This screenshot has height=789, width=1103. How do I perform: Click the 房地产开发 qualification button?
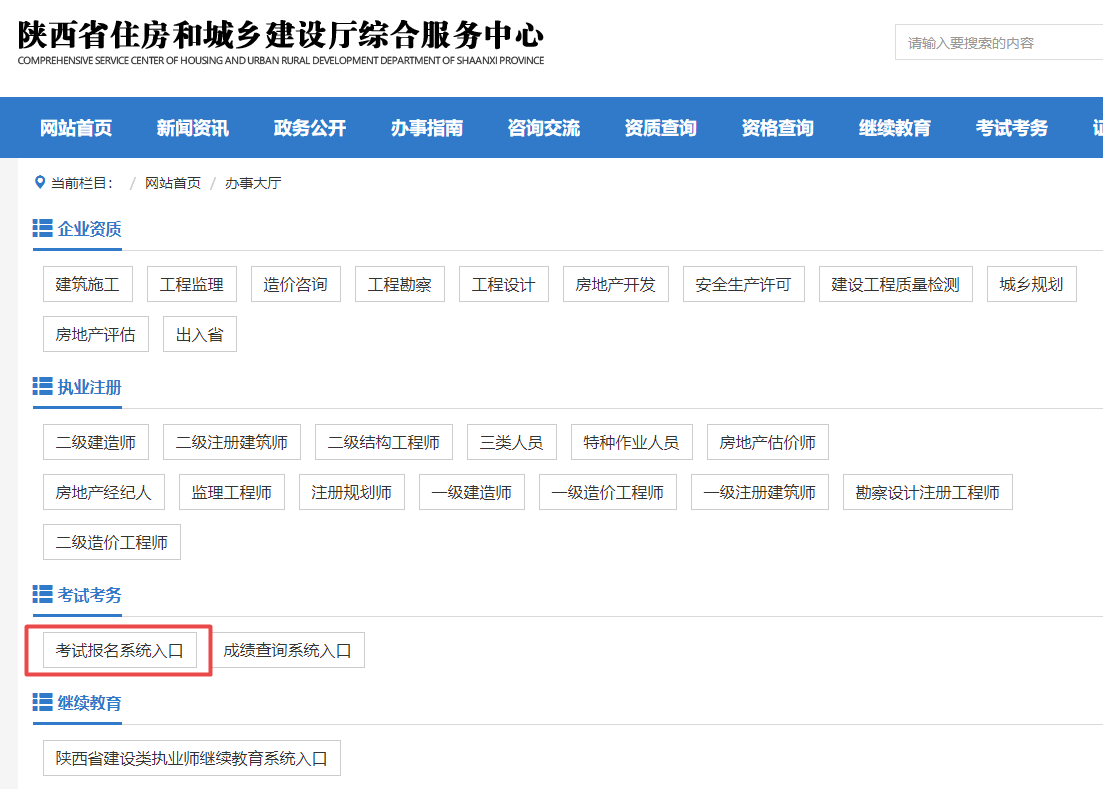tap(615, 284)
